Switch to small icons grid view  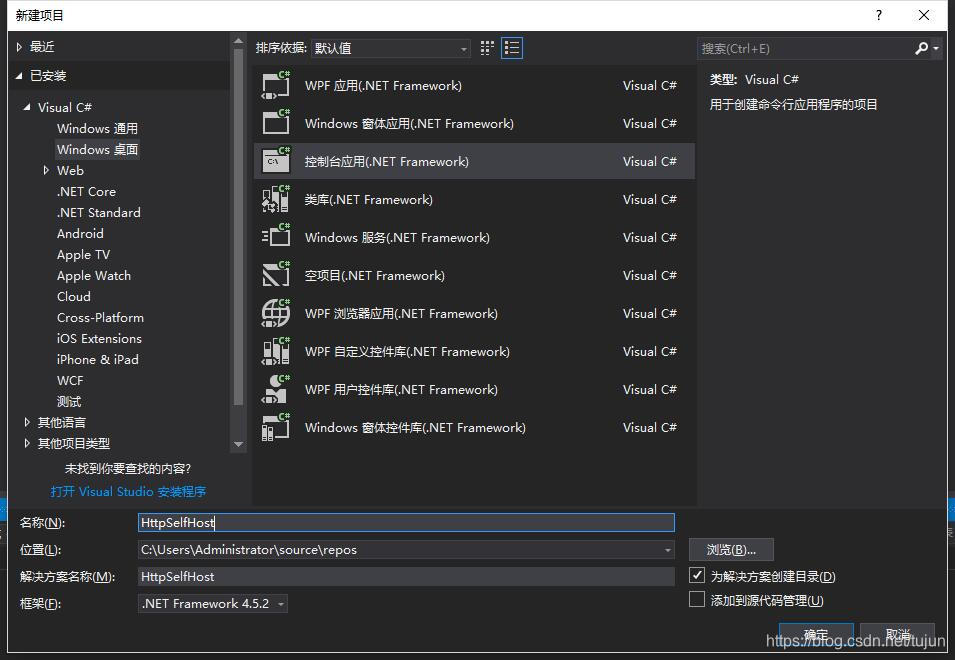(487, 48)
